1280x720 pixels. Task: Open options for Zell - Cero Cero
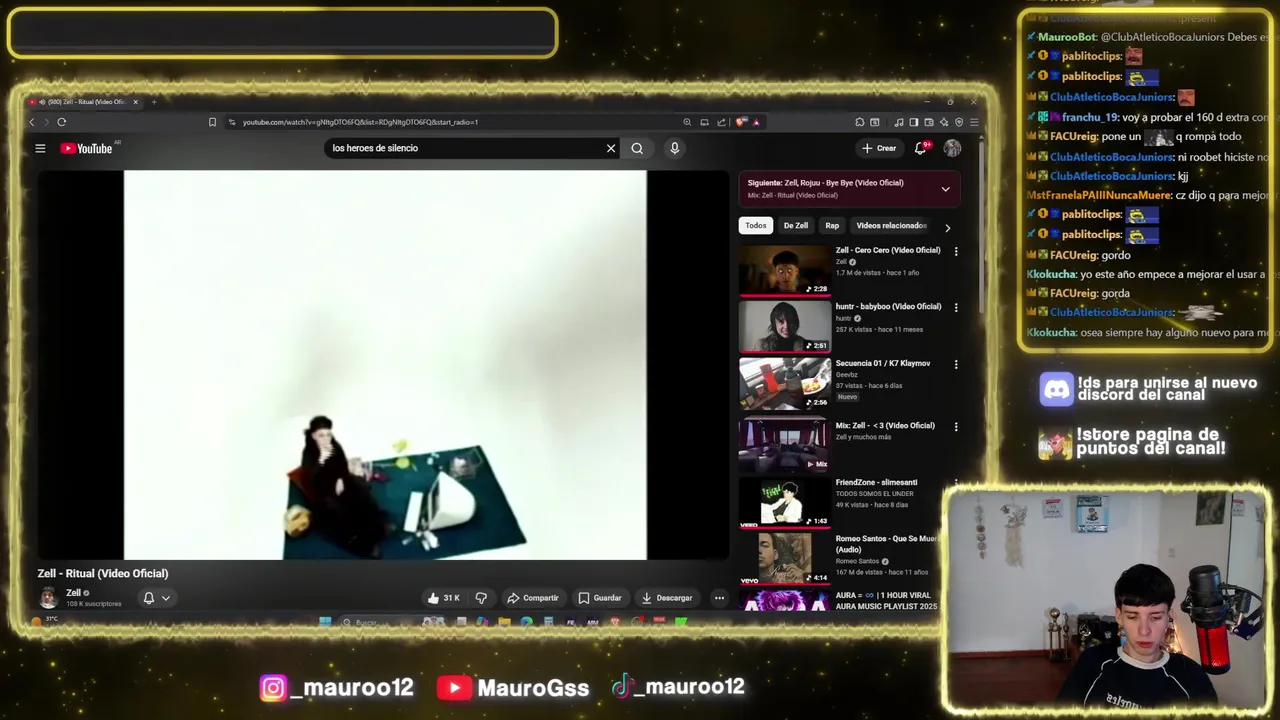click(956, 251)
